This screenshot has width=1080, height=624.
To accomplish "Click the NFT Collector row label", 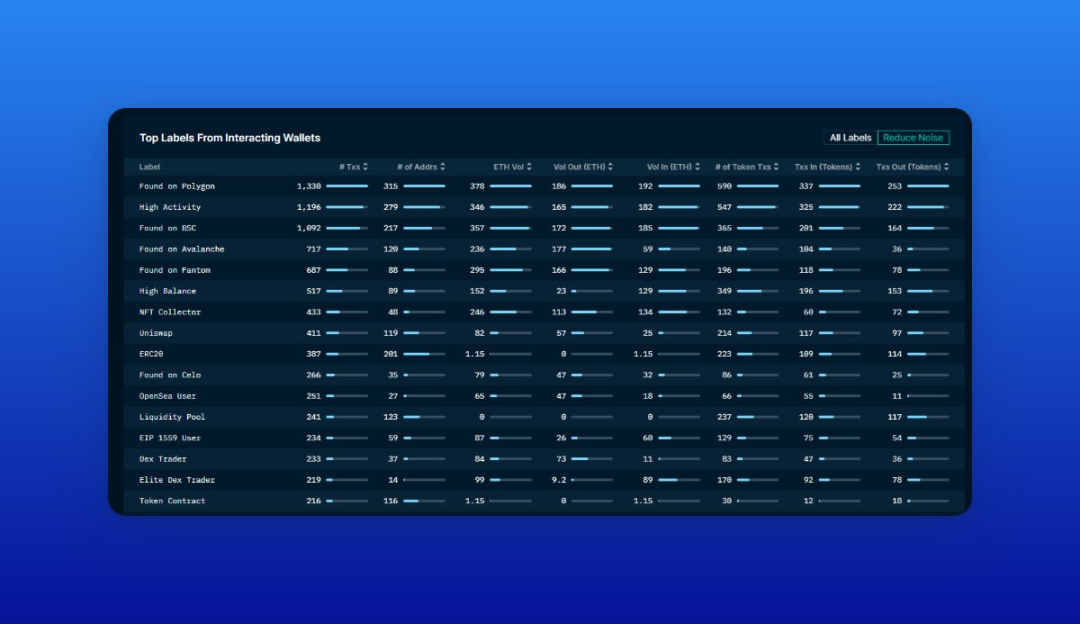I will pyautogui.click(x=169, y=312).
